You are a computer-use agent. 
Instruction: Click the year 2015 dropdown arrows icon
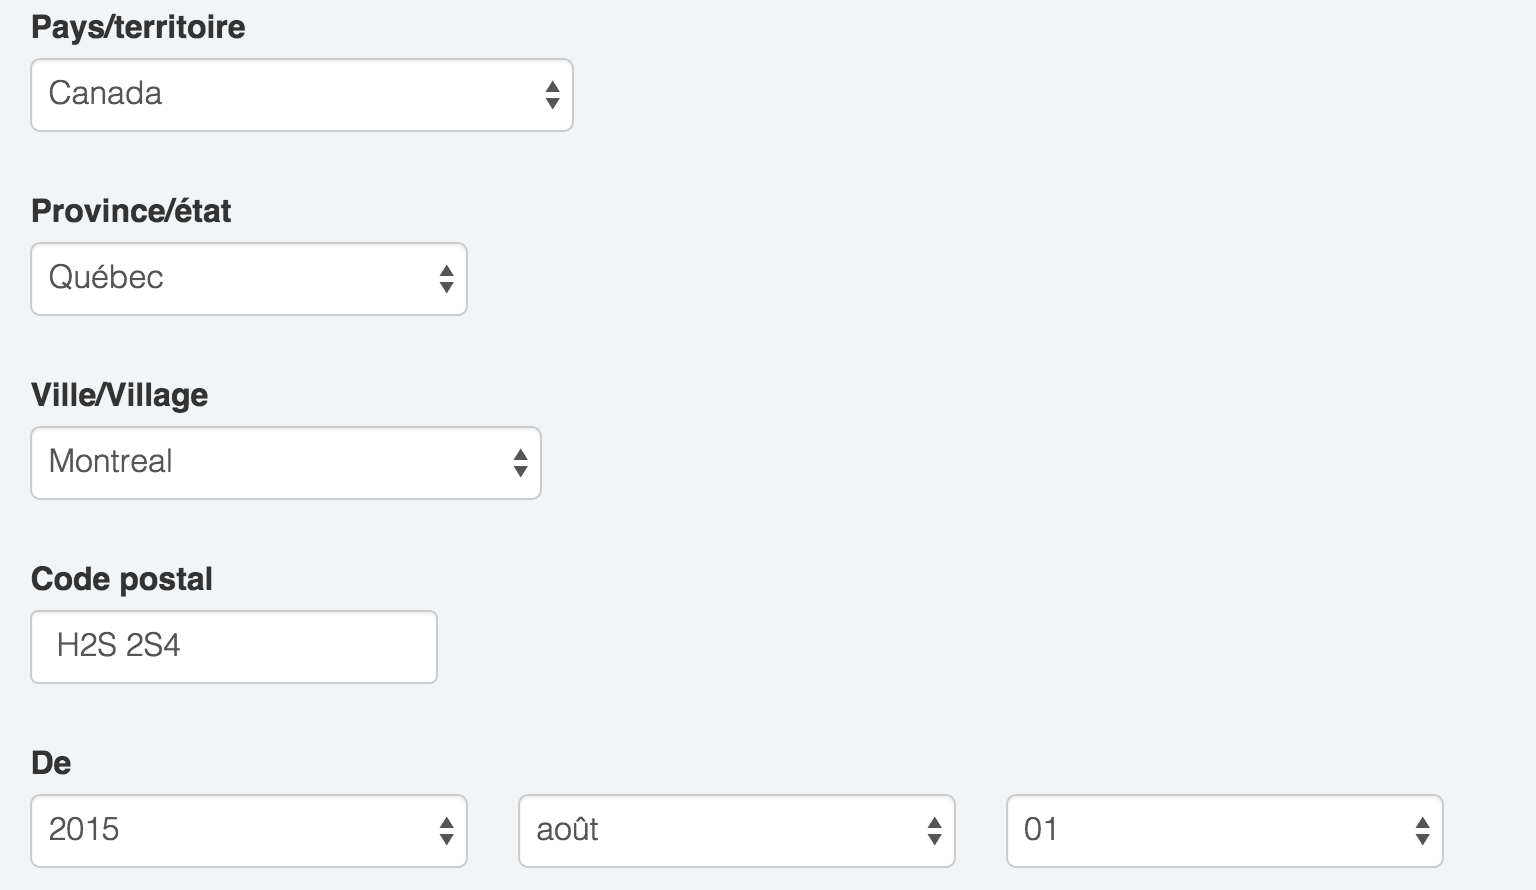446,831
